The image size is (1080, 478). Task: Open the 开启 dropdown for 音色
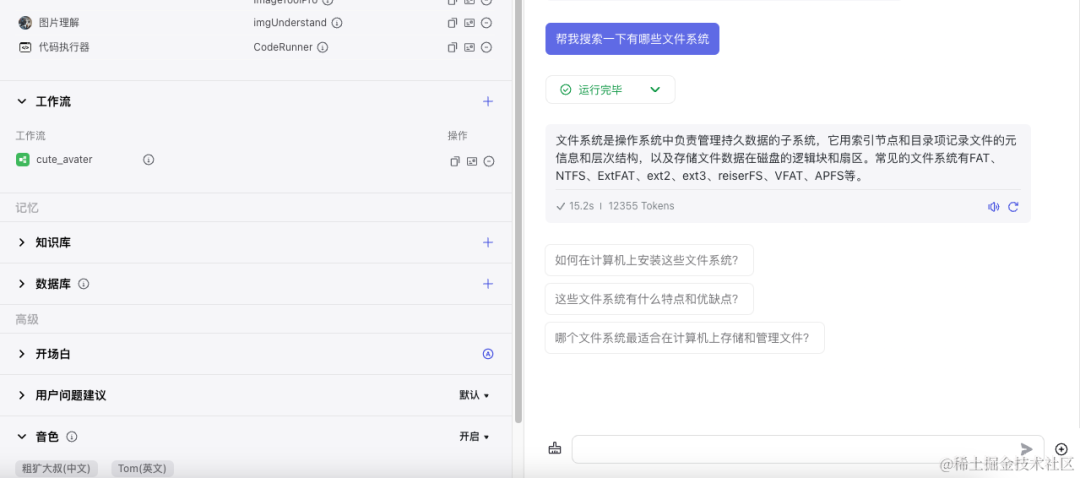474,437
